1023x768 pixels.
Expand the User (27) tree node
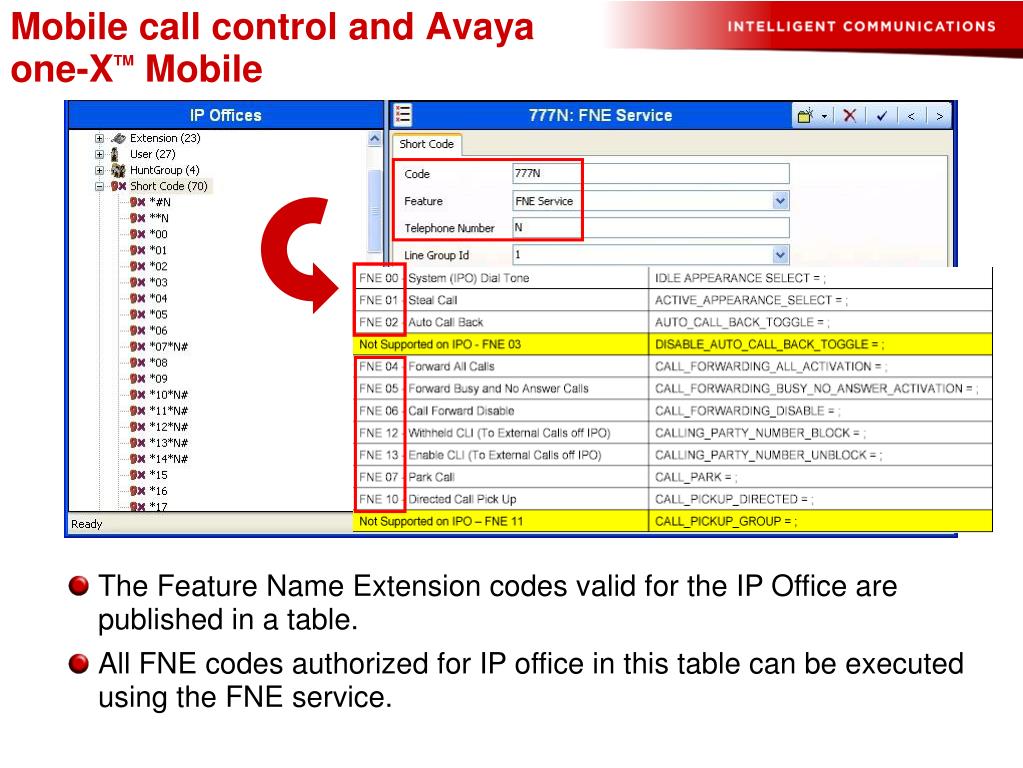(x=99, y=155)
